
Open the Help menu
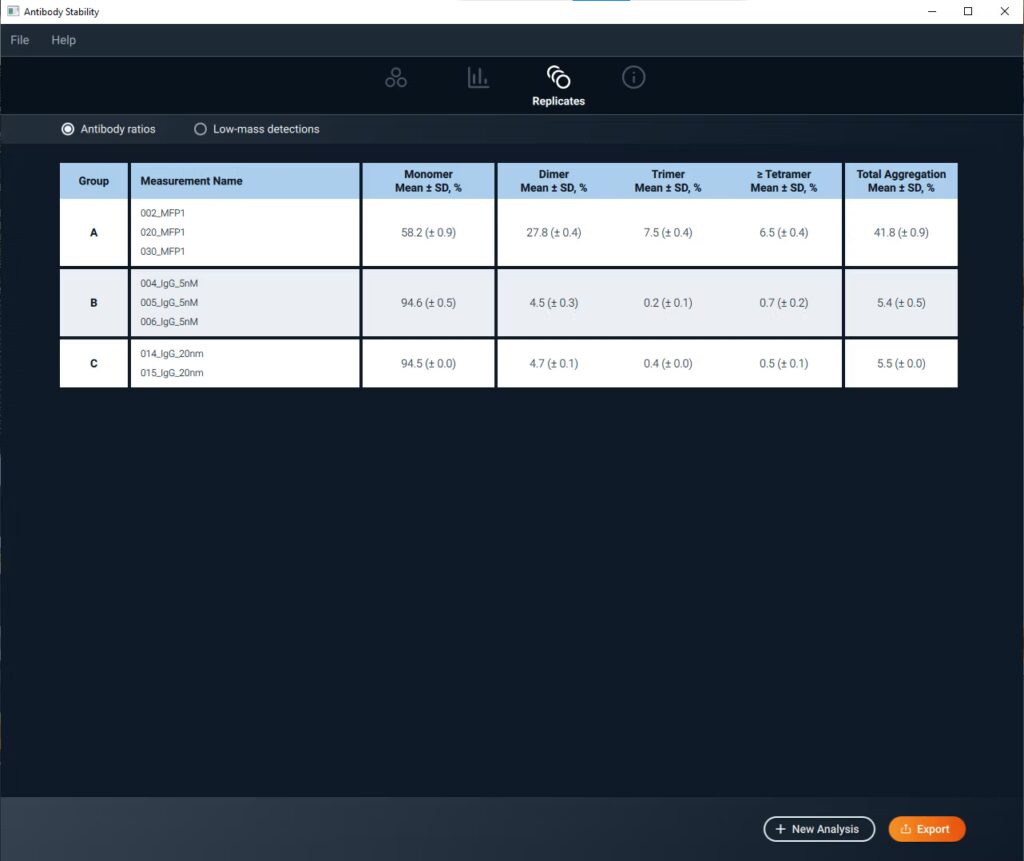click(64, 40)
